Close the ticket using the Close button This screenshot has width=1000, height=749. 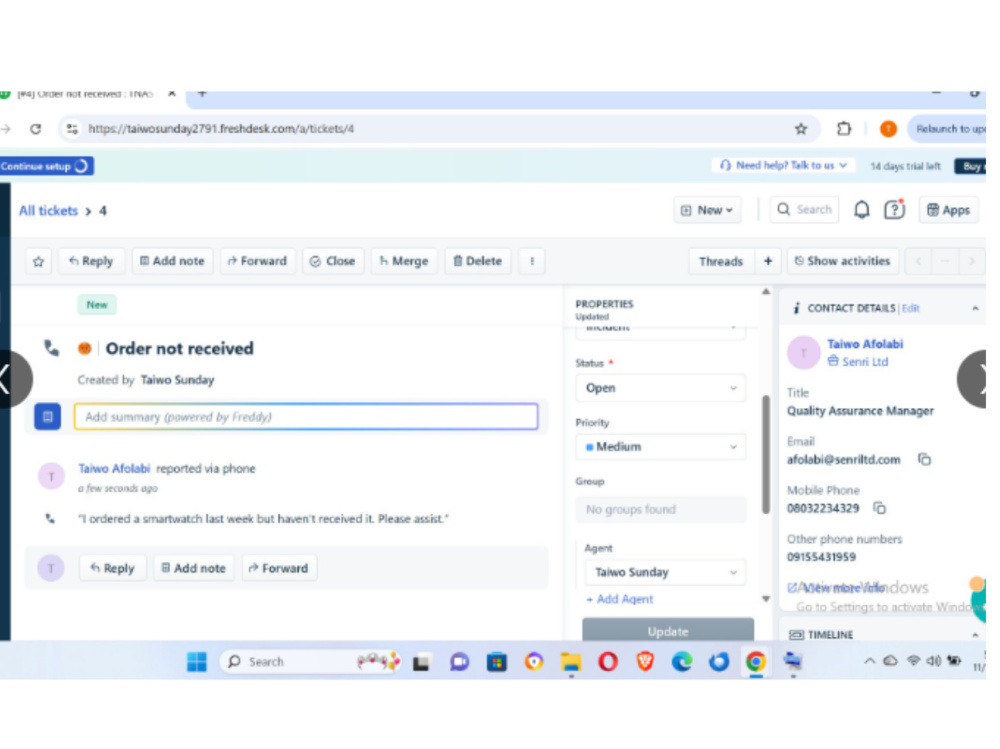(332, 262)
